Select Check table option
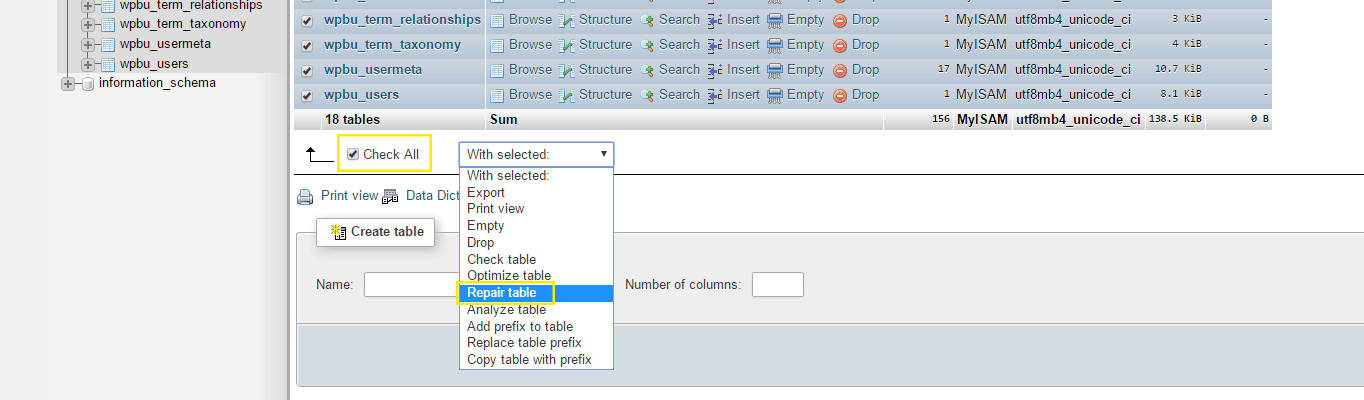 tap(536, 260)
